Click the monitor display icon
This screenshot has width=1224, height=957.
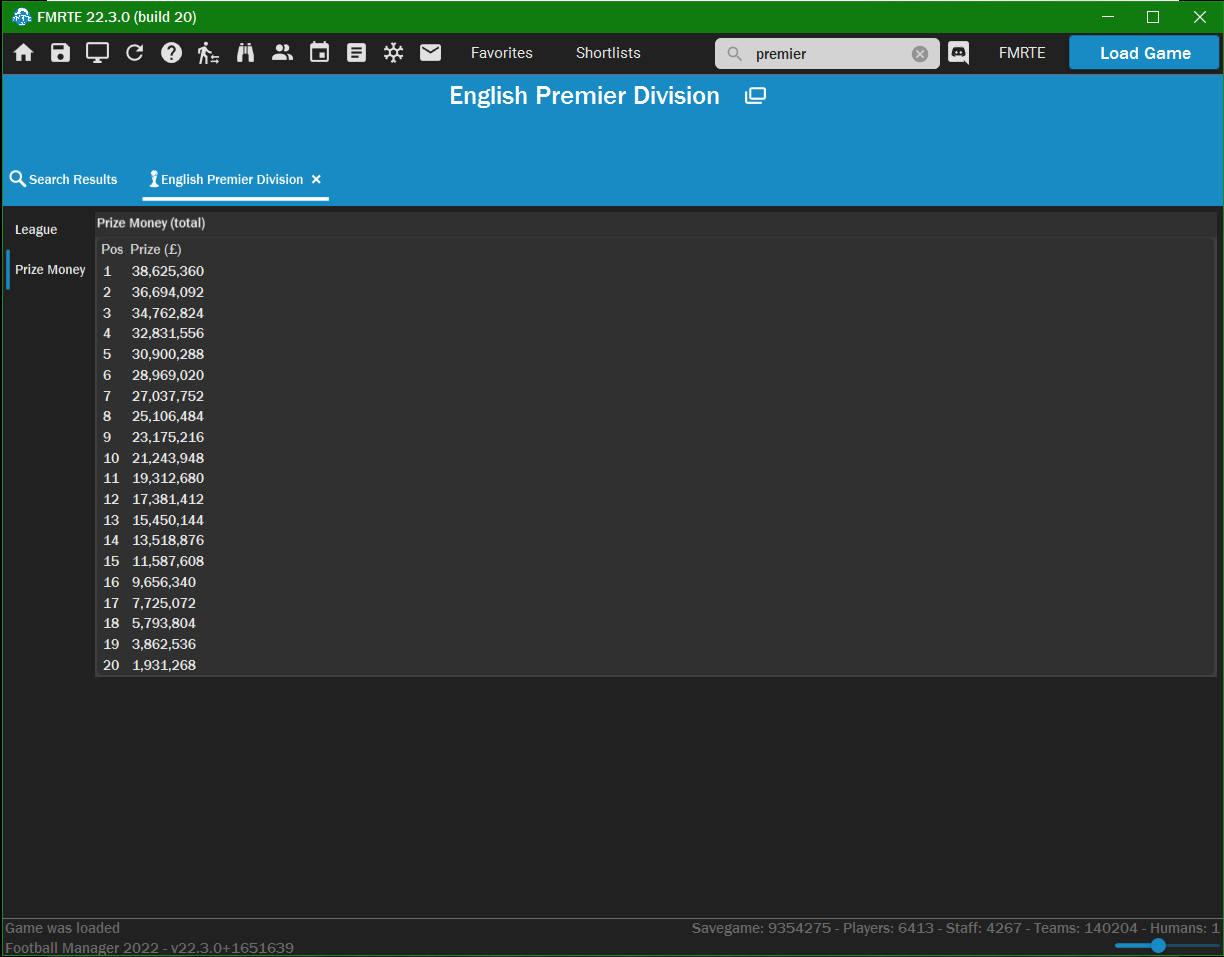pos(97,53)
